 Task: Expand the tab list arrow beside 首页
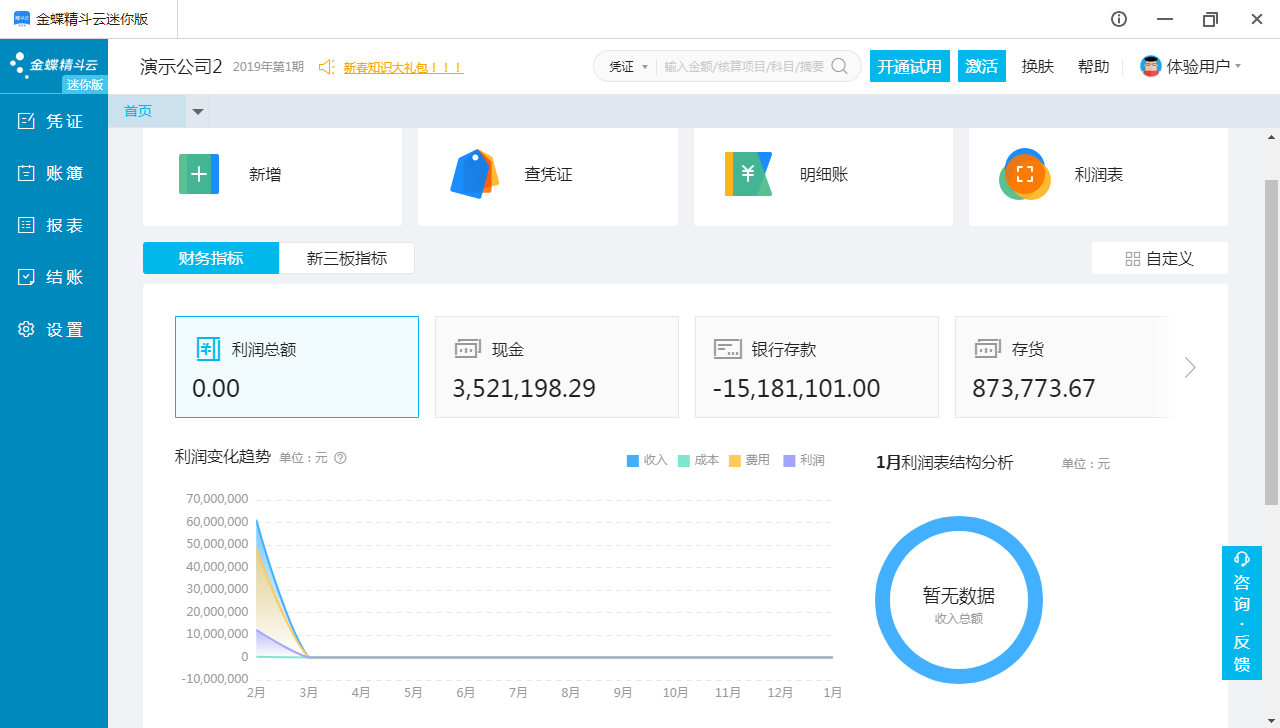(x=198, y=112)
